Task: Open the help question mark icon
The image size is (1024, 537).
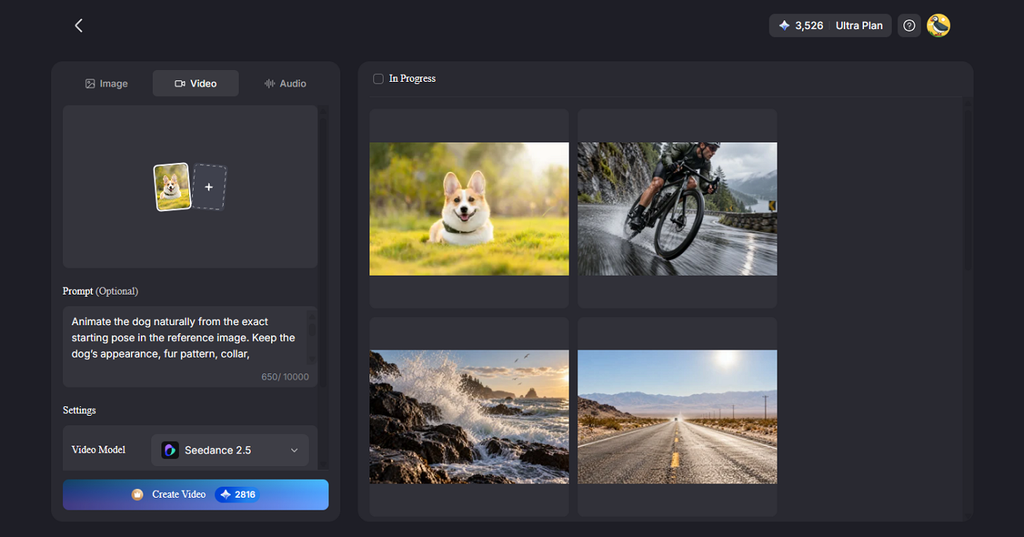Action: [x=909, y=25]
